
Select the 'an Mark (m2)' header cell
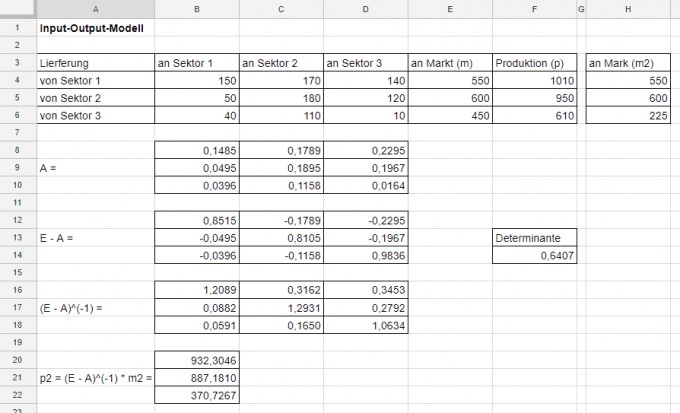[628, 63]
